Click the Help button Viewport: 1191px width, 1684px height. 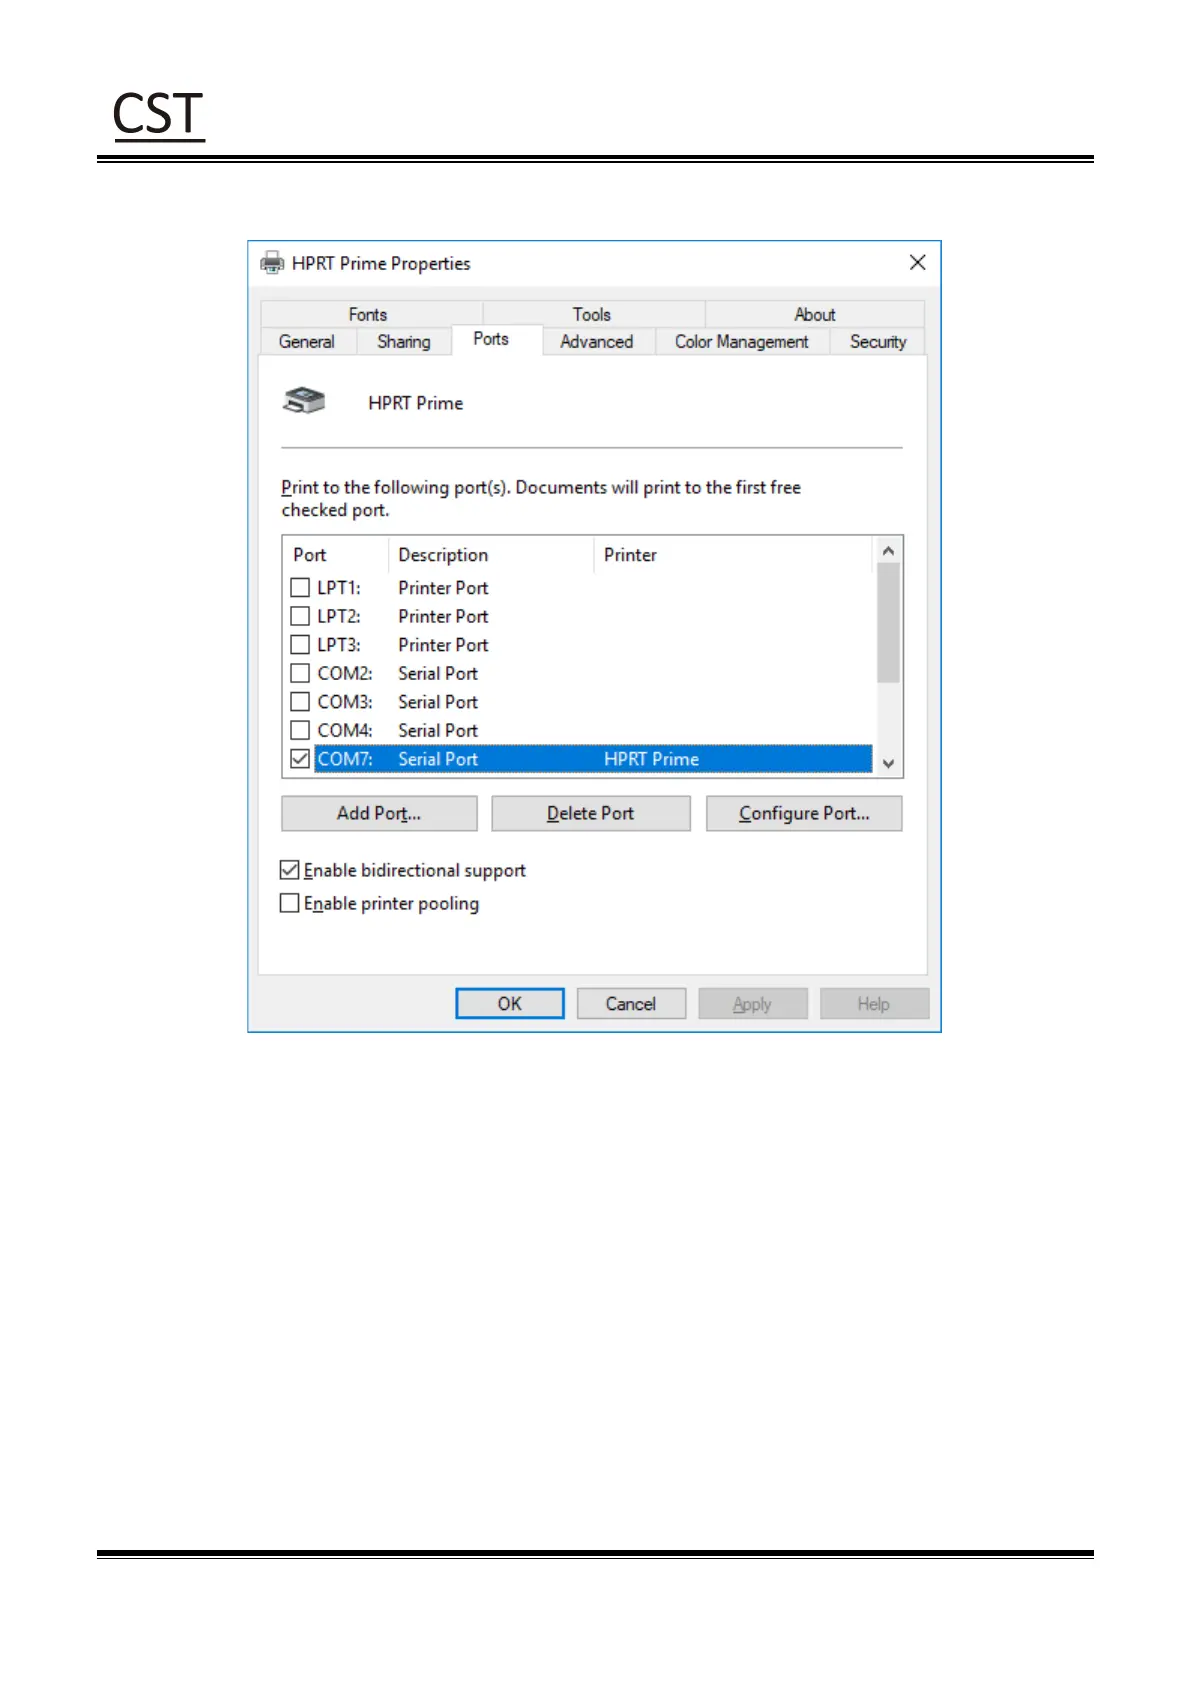[x=874, y=1004]
